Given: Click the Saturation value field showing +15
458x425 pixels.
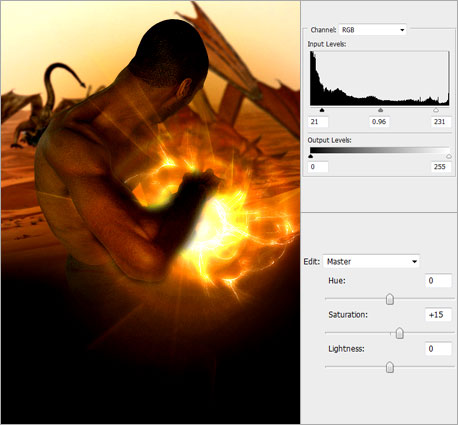Looking at the screenshot, I should point(438,315).
